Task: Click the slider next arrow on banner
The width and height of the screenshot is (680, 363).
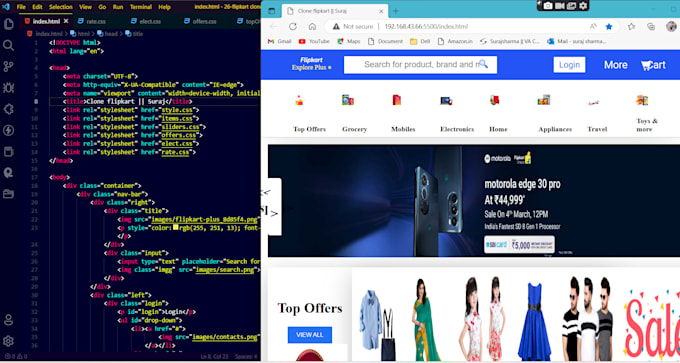Action: (274, 213)
